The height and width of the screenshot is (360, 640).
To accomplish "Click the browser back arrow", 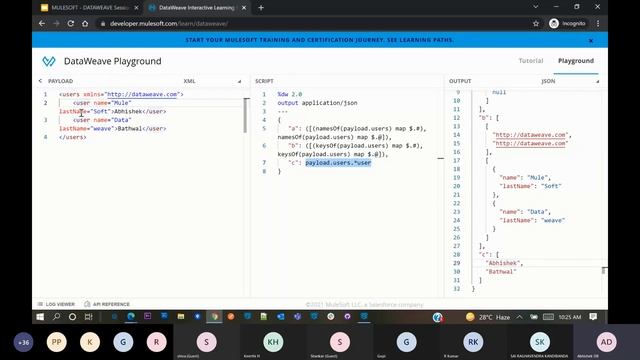I will 42,24.
